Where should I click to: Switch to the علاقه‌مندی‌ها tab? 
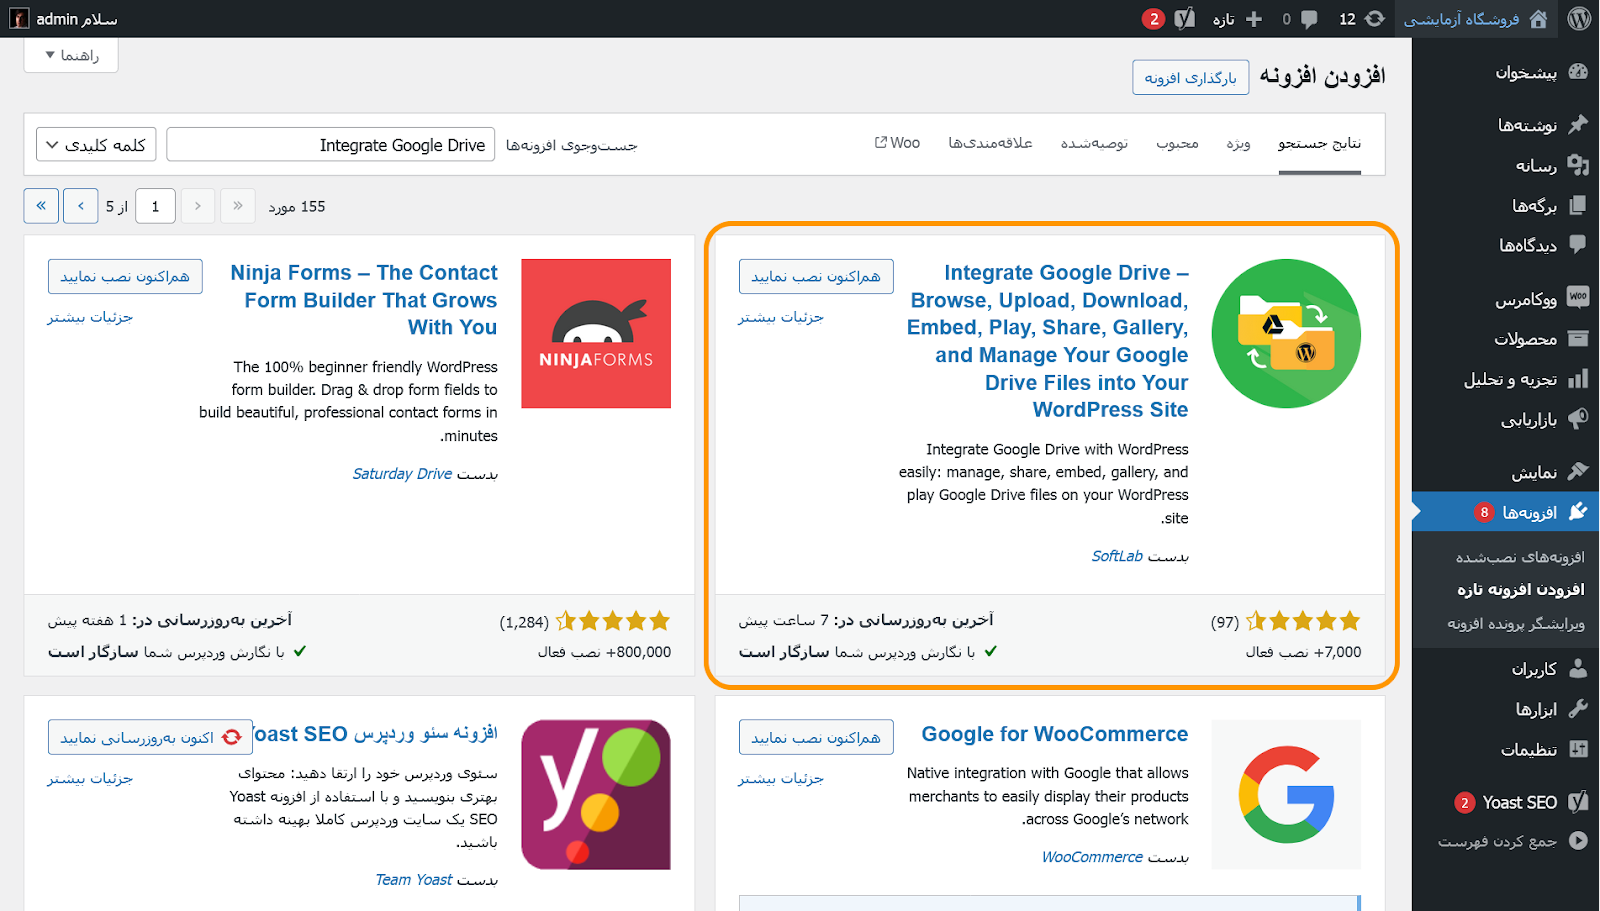[990, 143]
